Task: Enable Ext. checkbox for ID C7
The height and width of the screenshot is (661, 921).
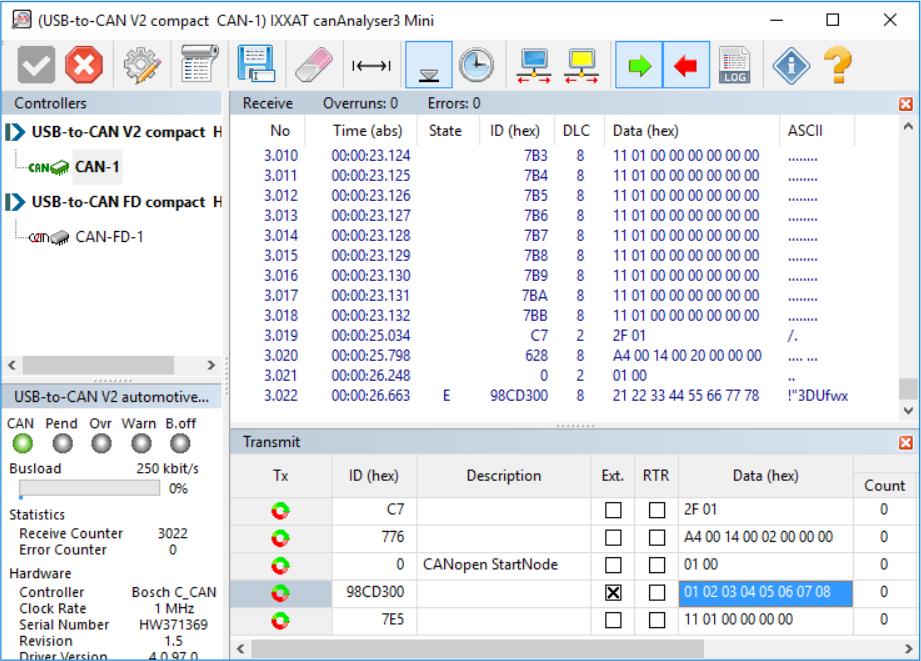Action: coord(613,510)
